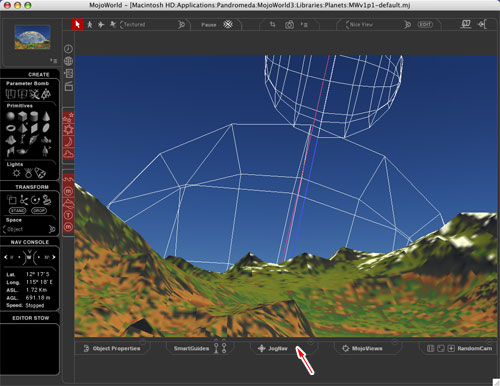Add a sphere primitive
The image size is (500, 386).
[11, 116]
